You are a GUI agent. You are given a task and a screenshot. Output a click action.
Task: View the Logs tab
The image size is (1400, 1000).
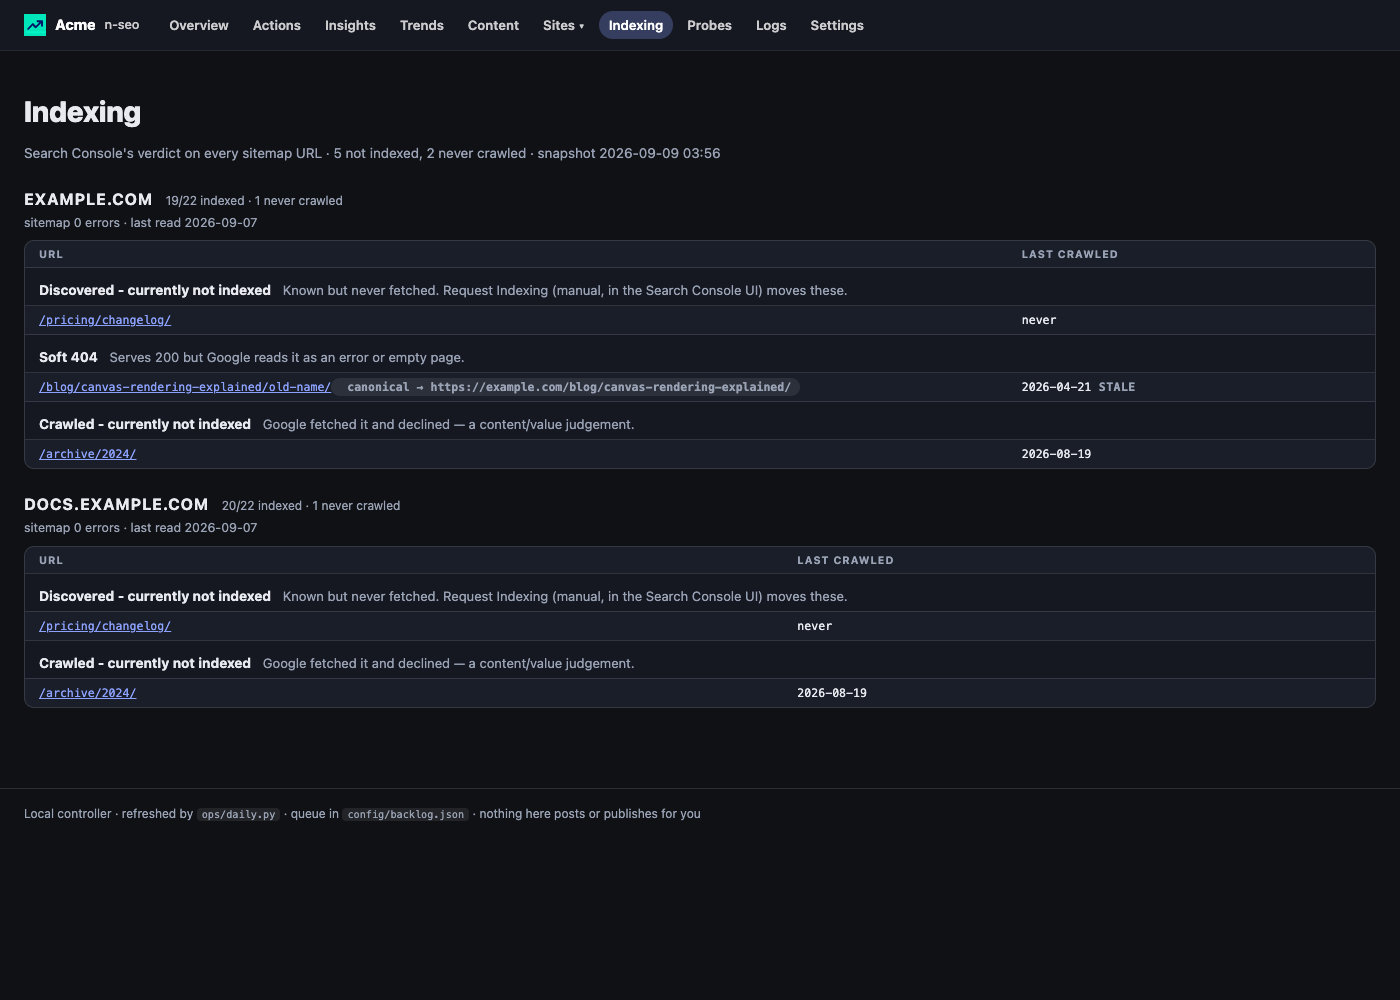[x=771, y=25]
